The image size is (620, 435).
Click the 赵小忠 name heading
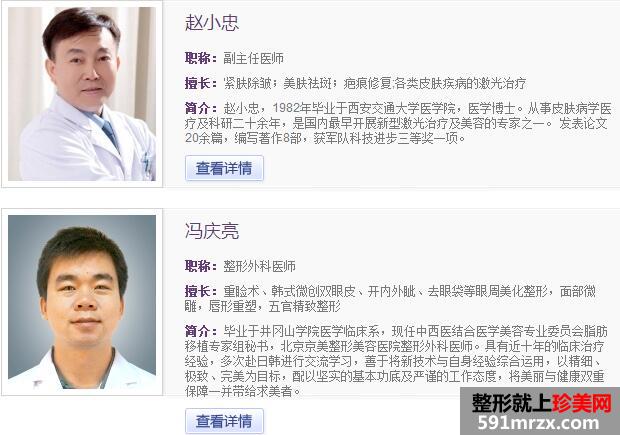pos(212,23)
